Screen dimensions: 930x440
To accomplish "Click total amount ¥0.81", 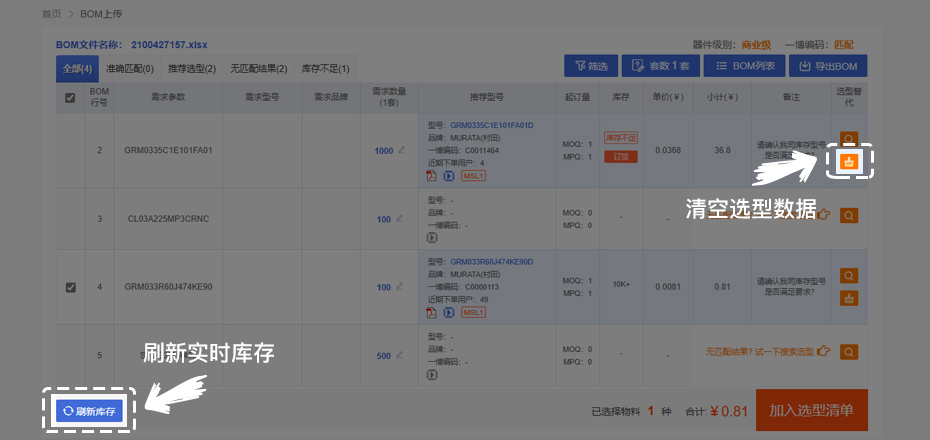I will [x=729, y=411].
